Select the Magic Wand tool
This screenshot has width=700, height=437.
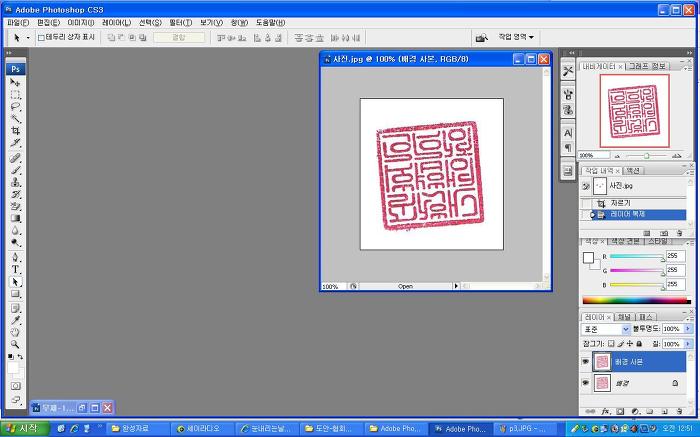pos(15,119)
